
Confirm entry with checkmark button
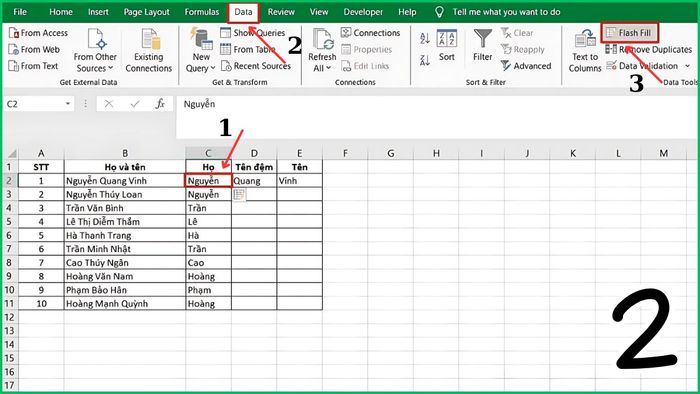(135, 104)
